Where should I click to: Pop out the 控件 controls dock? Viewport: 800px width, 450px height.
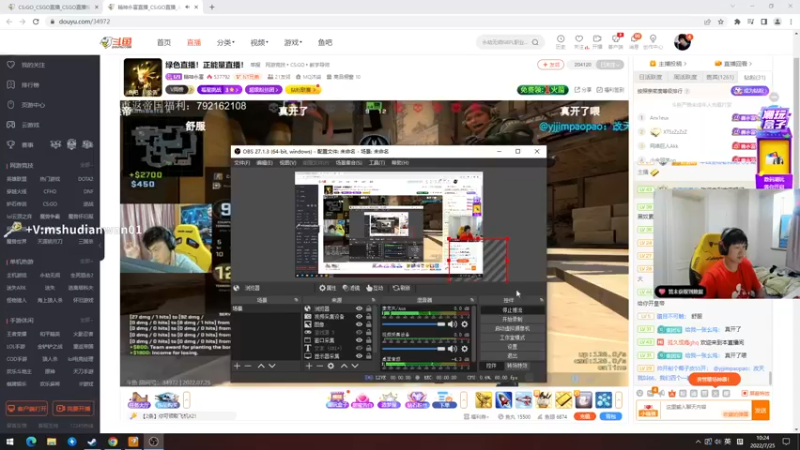[x=541, y=300]
